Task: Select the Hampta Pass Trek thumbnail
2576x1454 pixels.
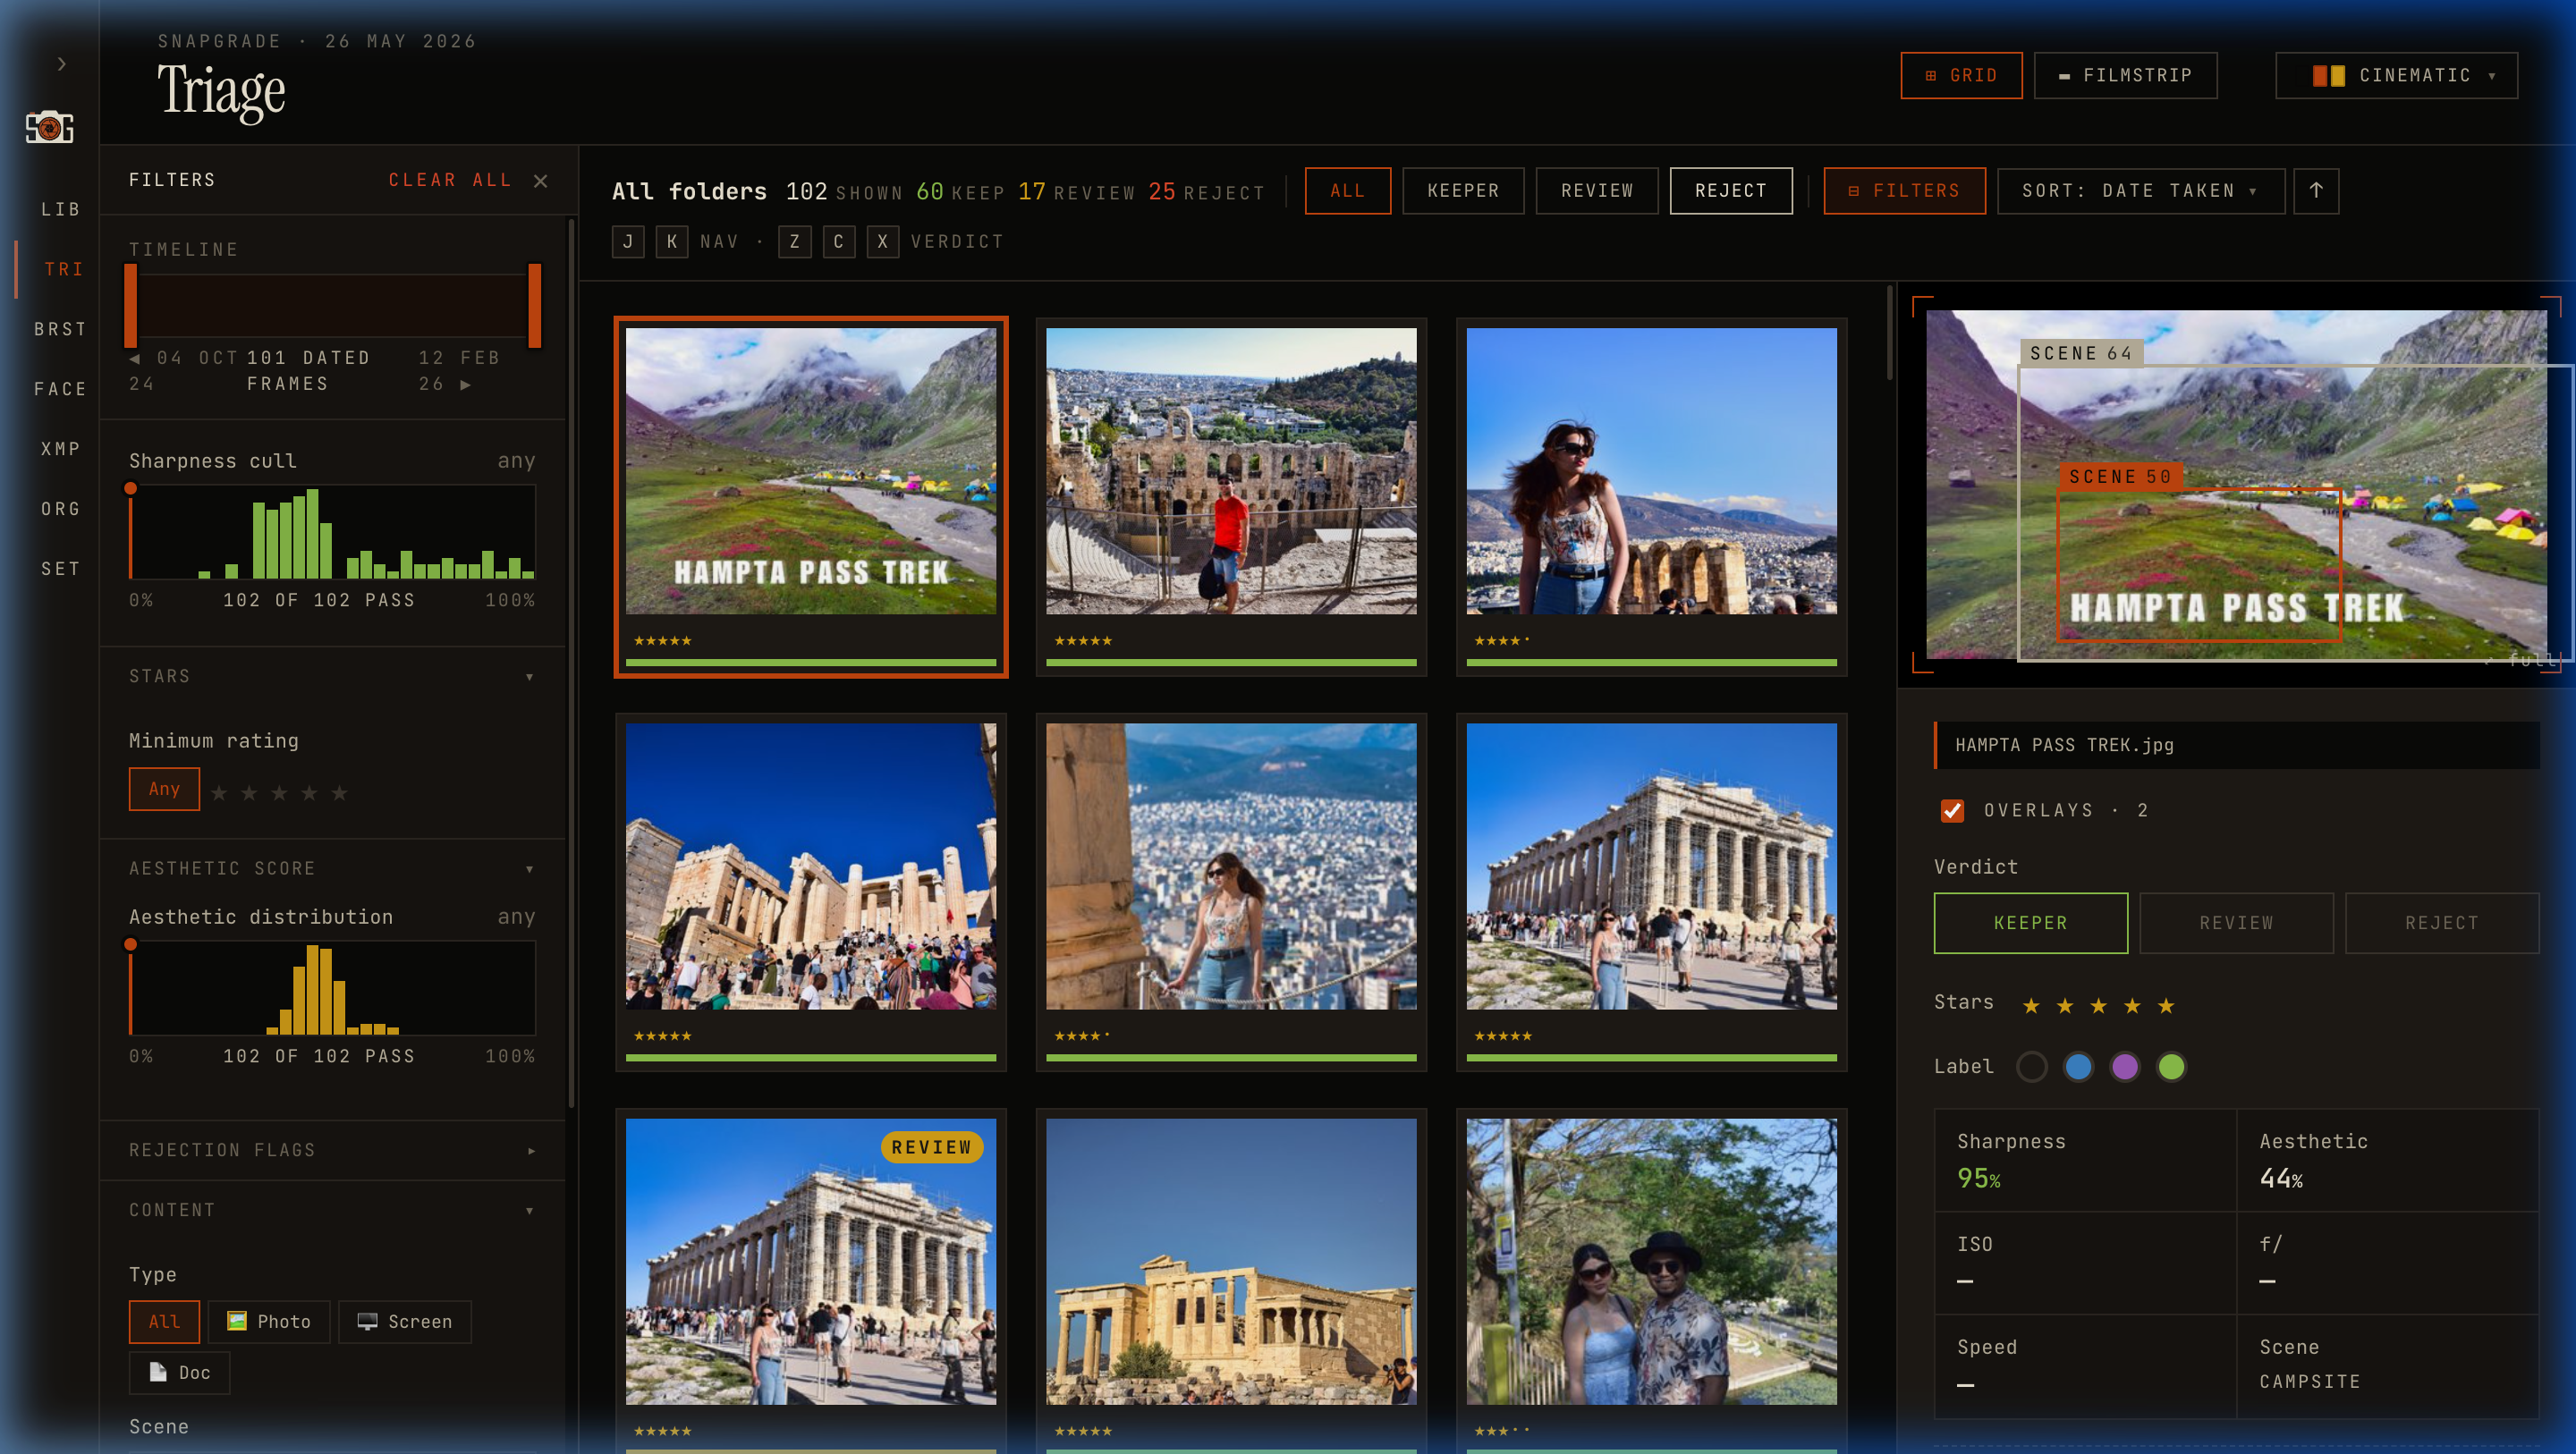Action: [x=811, y=497]
